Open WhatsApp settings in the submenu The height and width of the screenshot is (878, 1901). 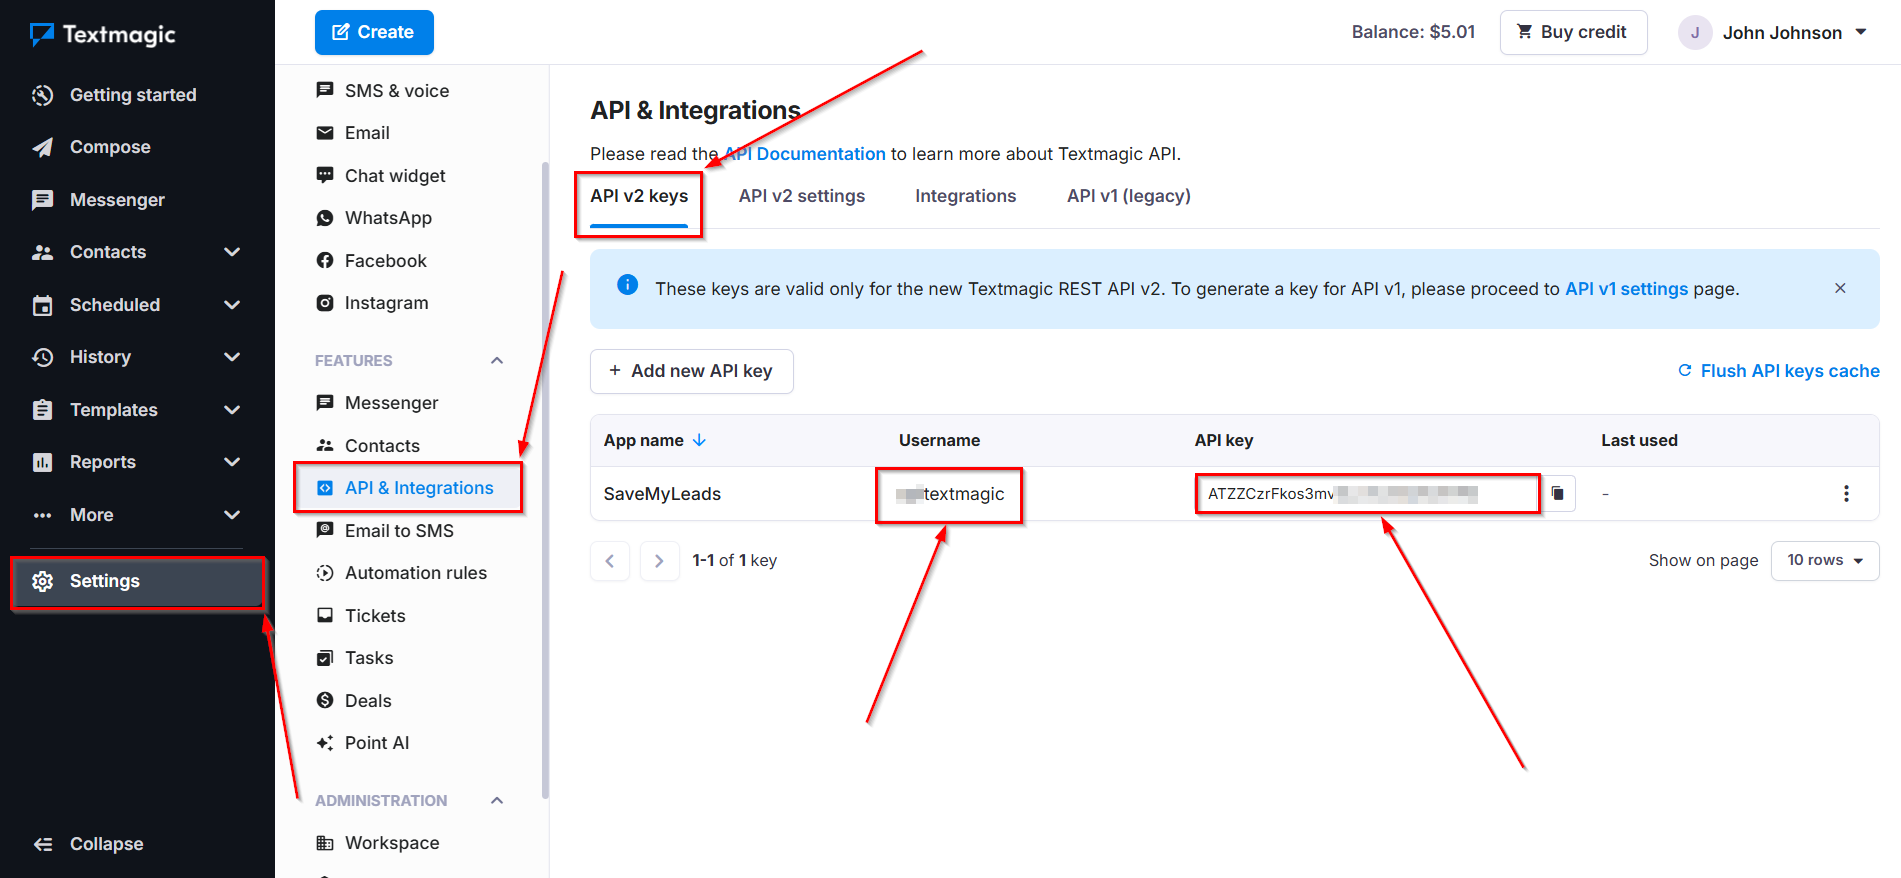coord(387,218)
